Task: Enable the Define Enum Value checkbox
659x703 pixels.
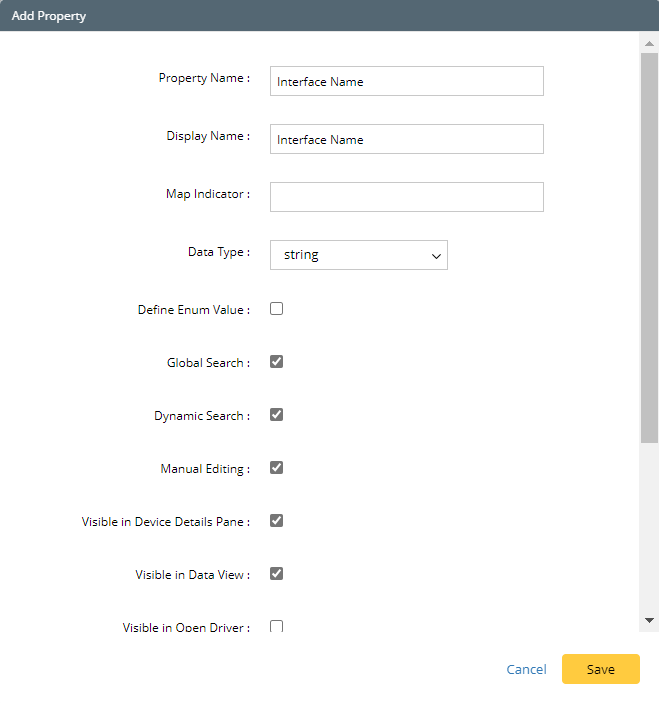Action: (277, 309)
